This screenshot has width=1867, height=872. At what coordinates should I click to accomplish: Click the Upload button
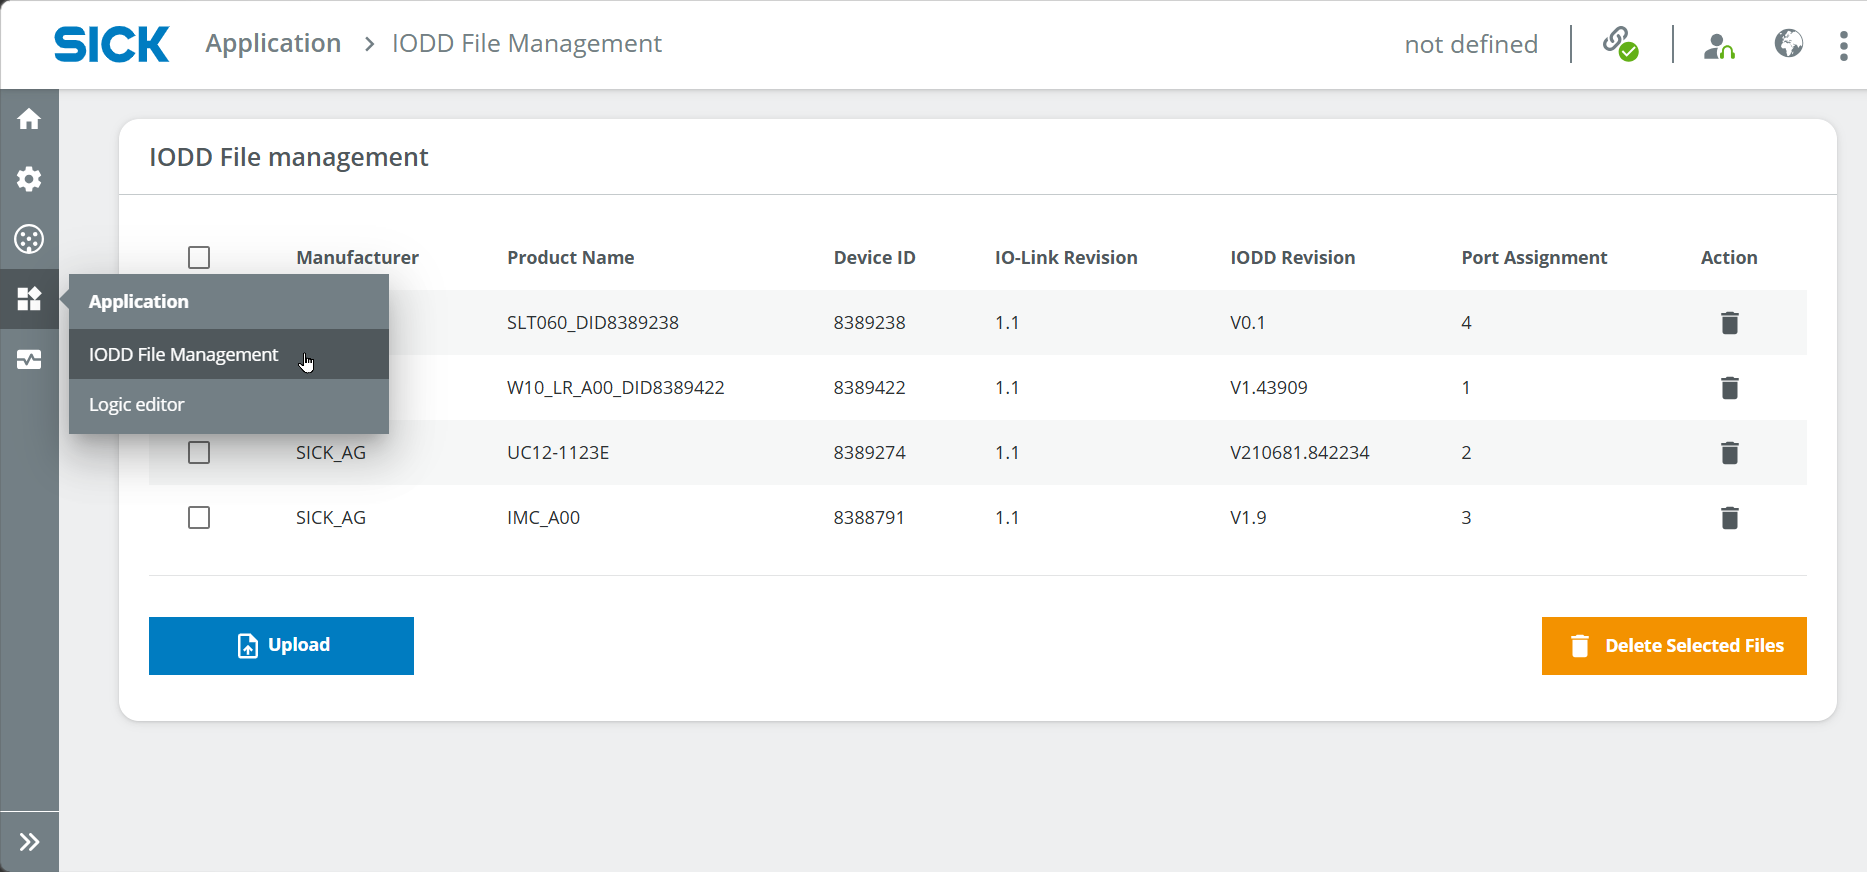click(281, 646)
